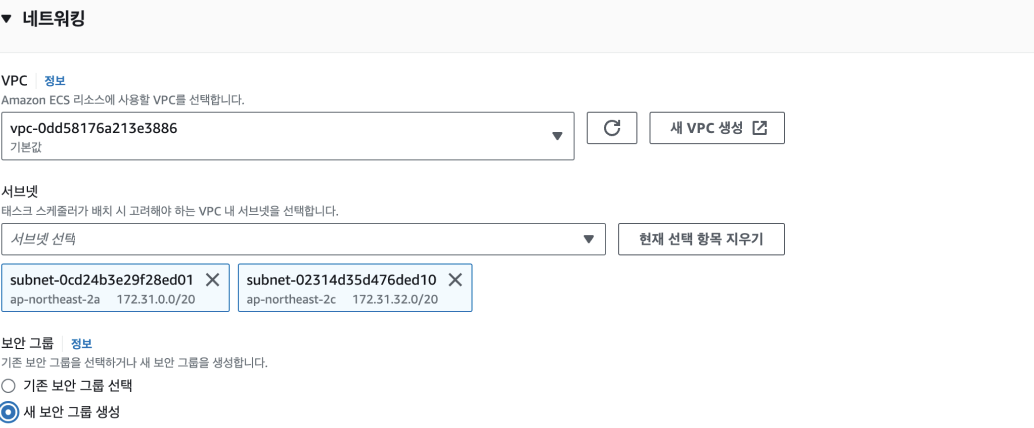This screenshot has width=1034, height=428.
Task: Click the external link icon on 새 VPC 생성
Action: [760, 128]
